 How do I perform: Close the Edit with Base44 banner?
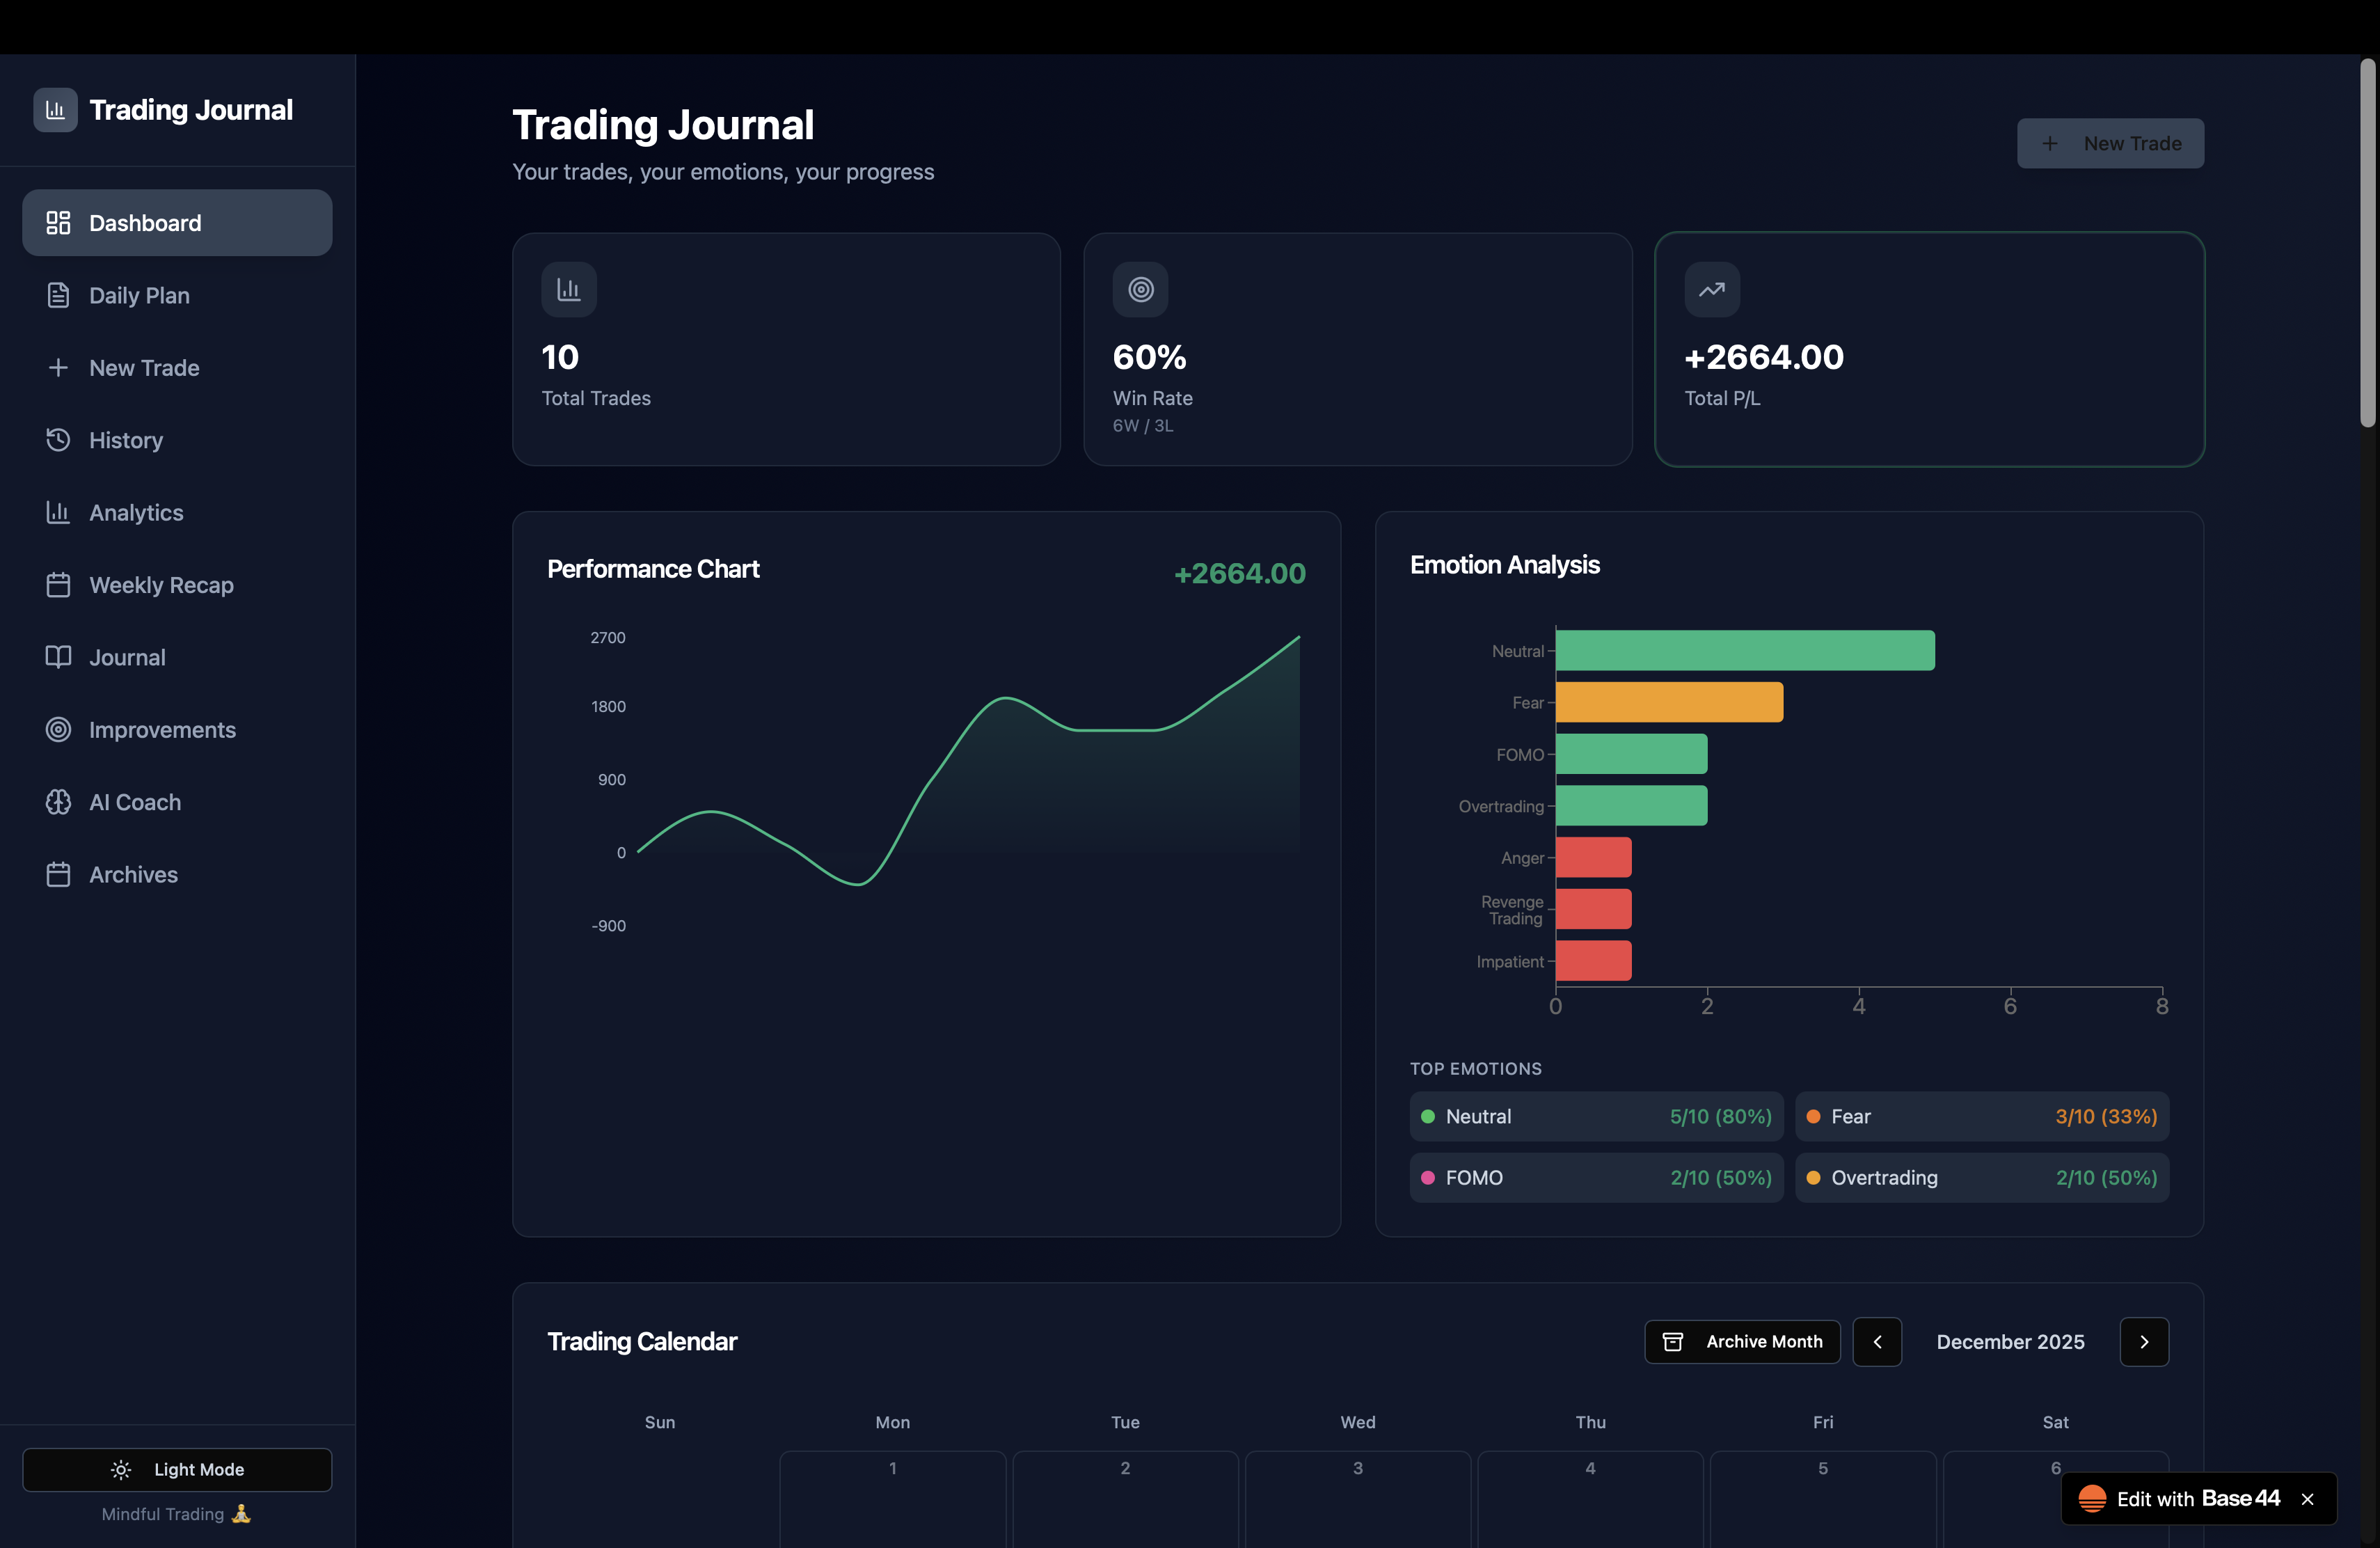(2308, 1499)
